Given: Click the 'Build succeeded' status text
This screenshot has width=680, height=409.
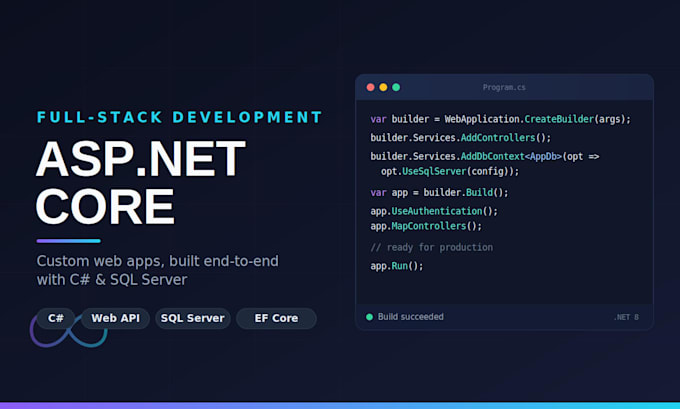Looking at the screenshot, I should 411,317.
